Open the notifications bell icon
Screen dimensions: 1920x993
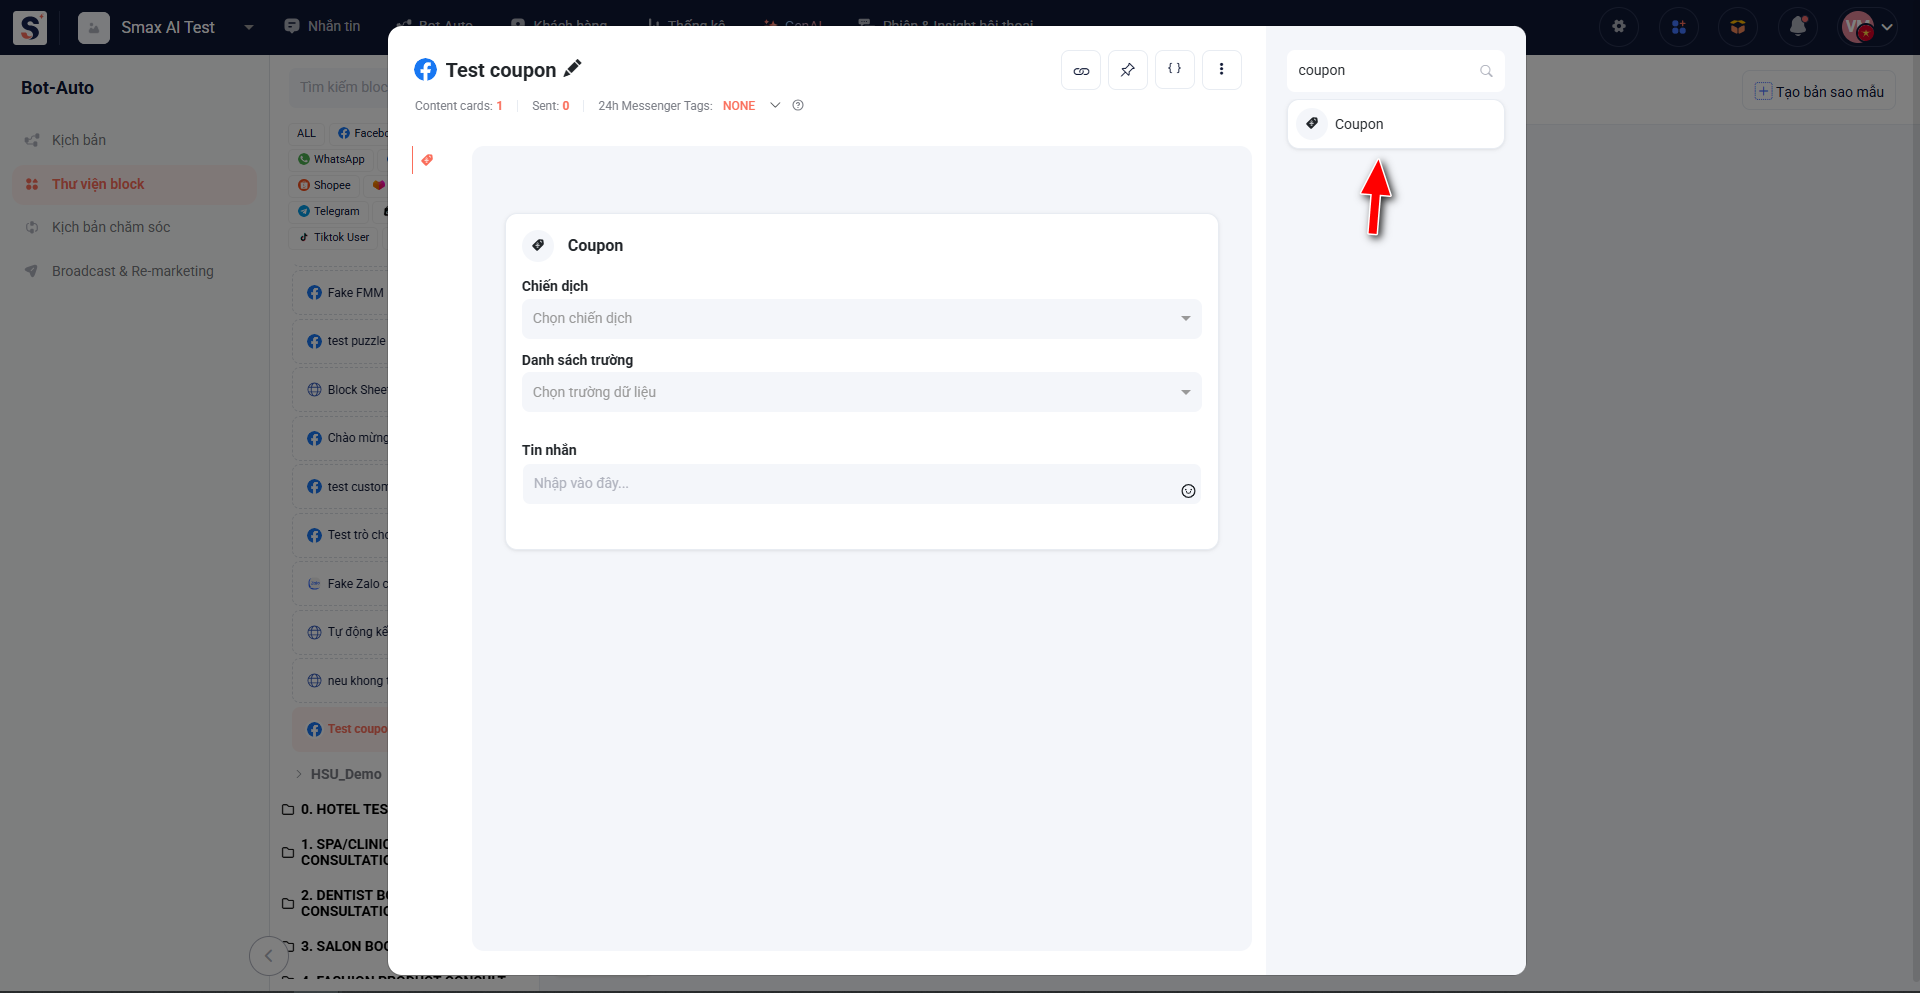(1797, 27)
